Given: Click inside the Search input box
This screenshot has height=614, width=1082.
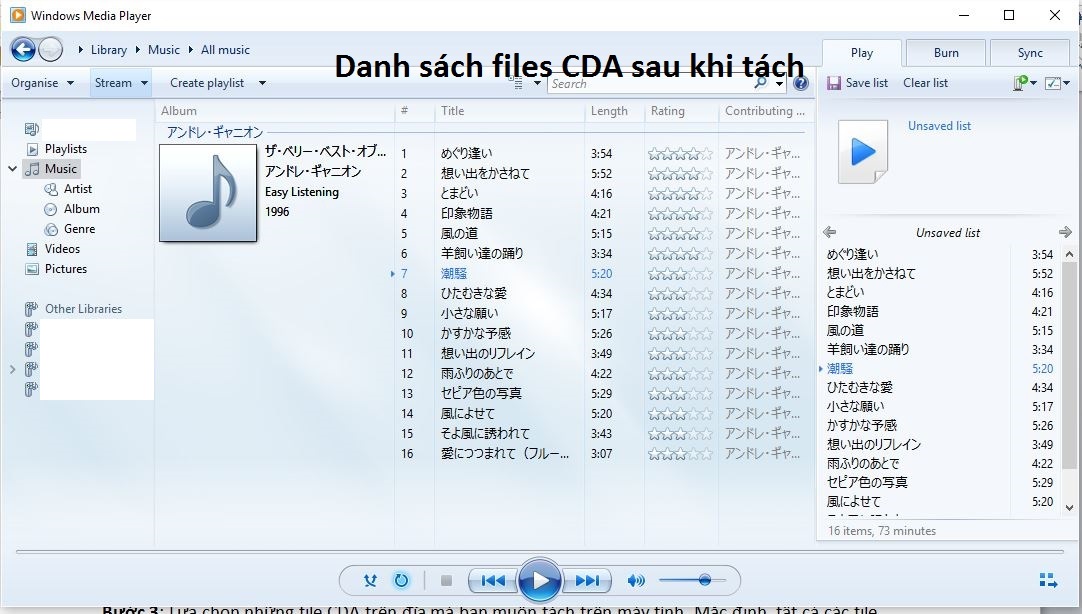Looking at the screenshot, I should click(651, 83).
